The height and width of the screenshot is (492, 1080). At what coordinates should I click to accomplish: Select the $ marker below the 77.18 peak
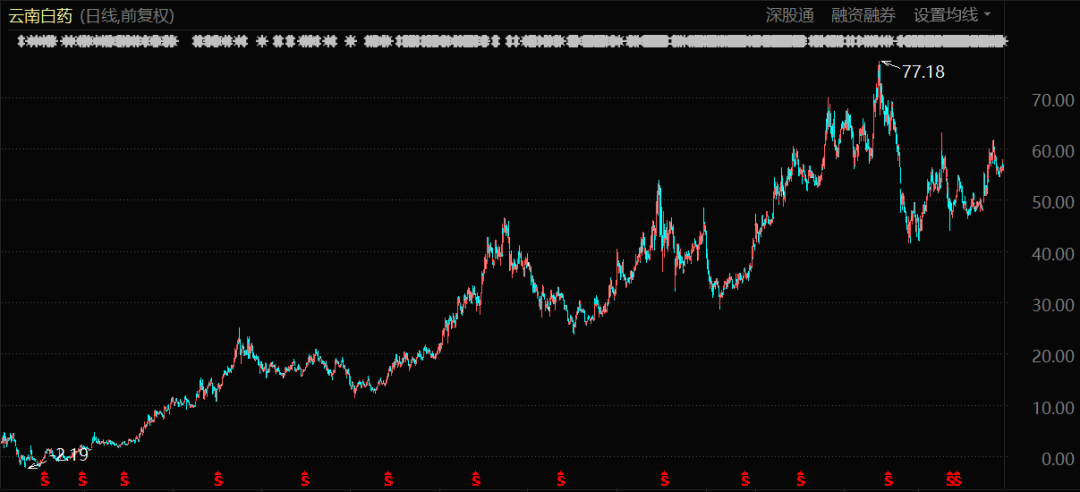pyautogui.click(x=888, y=478)
